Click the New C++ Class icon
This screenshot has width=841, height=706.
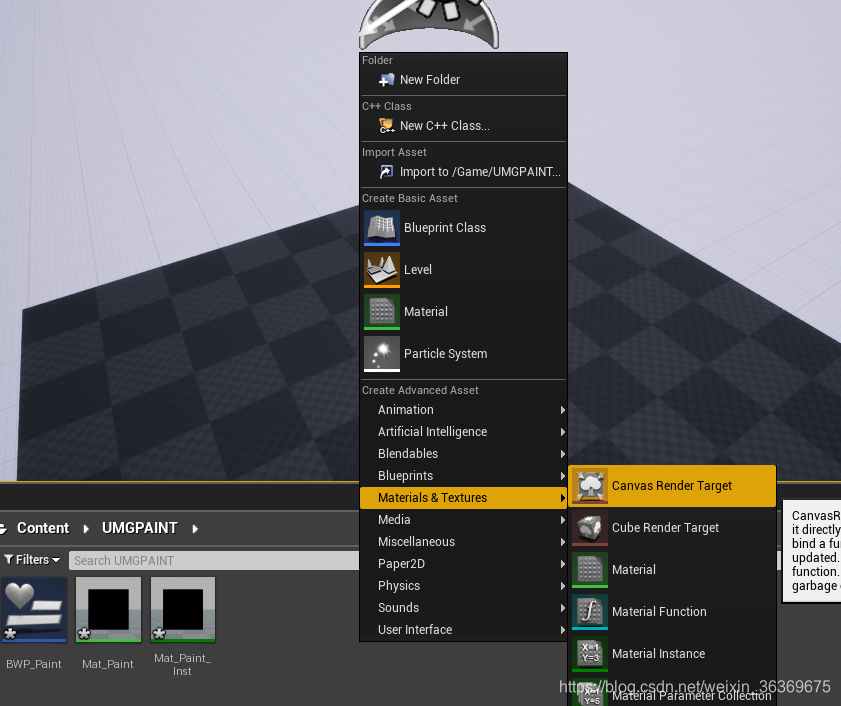coord(386,126)
